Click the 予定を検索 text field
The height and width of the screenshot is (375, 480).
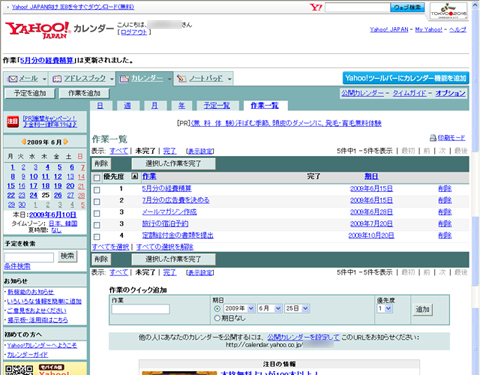pos(29,257)
